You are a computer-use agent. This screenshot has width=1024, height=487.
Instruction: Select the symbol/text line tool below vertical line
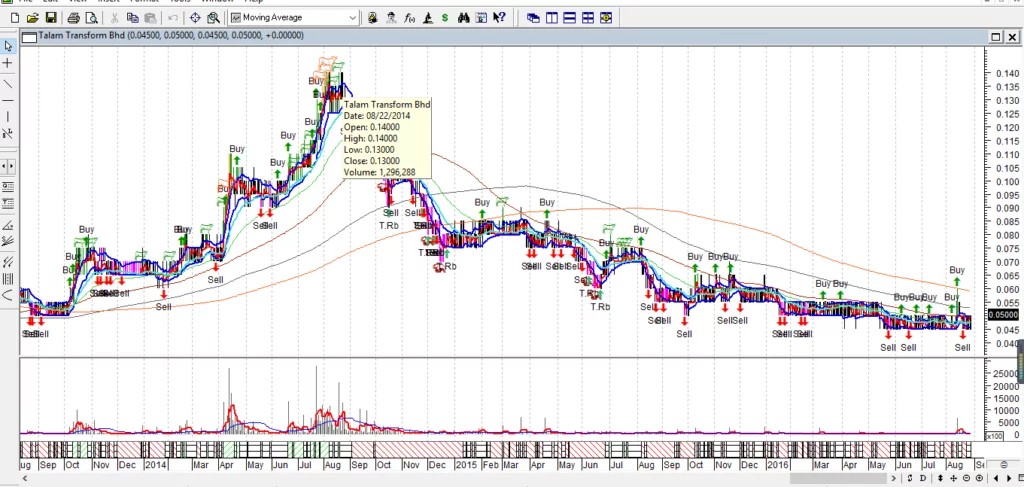(x=8, y=133)
